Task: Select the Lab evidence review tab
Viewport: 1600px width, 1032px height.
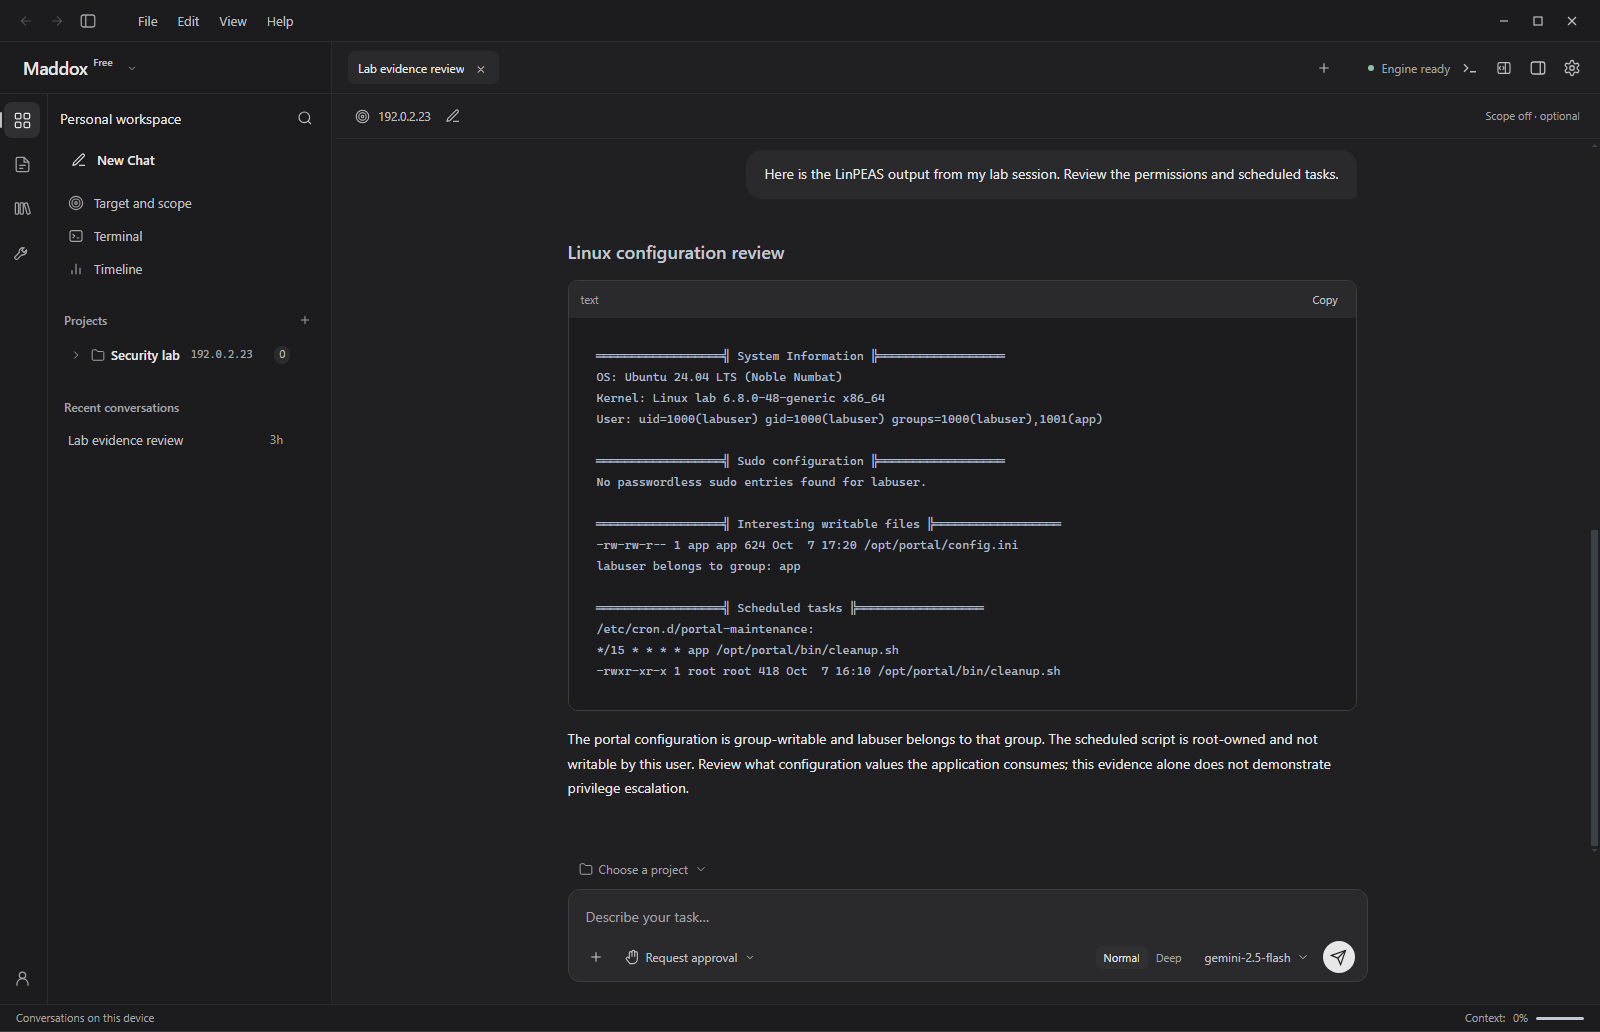Action: [411, 69]
